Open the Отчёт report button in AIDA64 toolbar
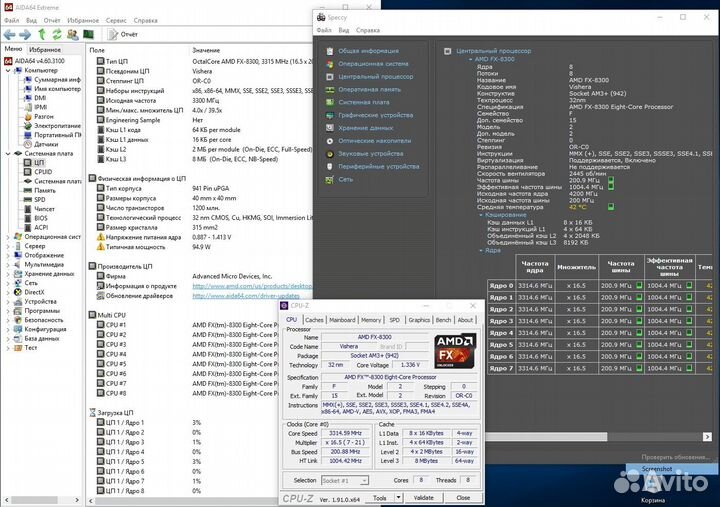The width and height of the screenshot is (720, 507). (123, 34)
